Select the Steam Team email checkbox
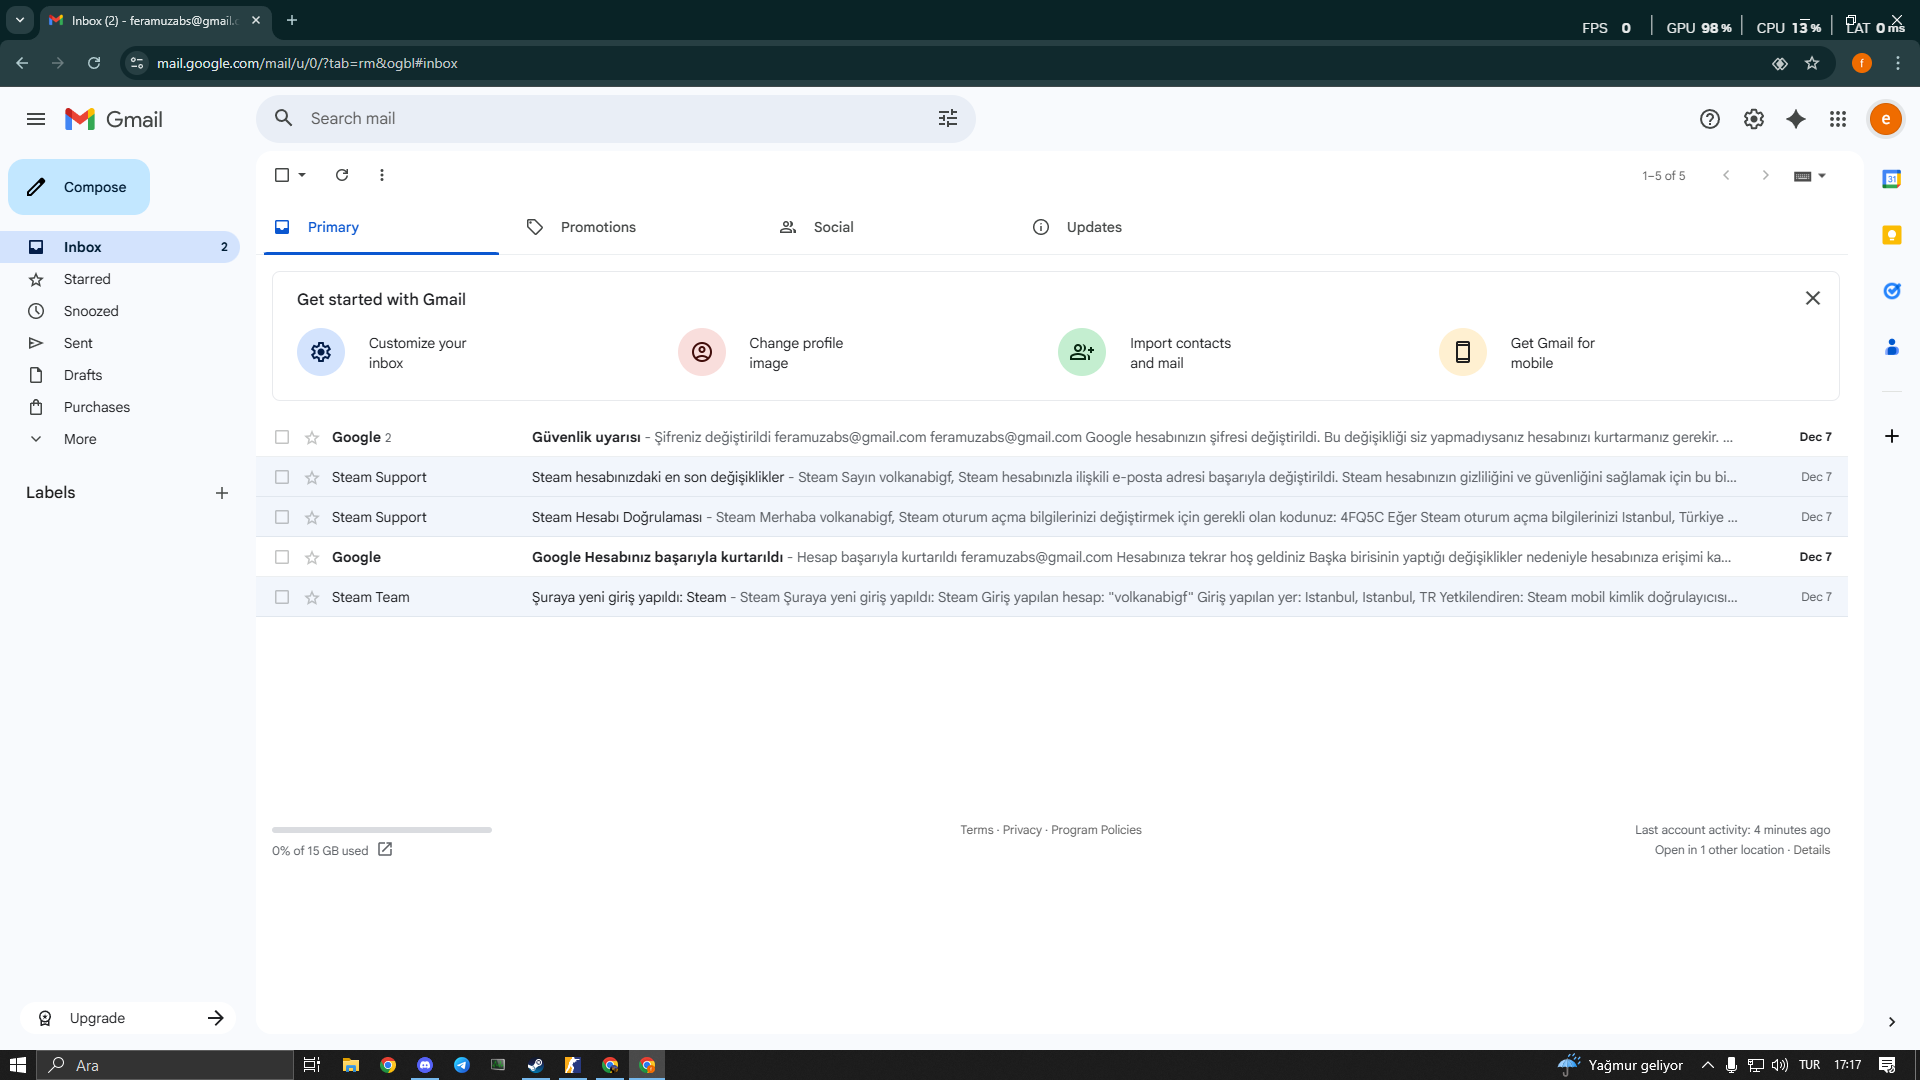The height and width of the screenshot is (1080, 1920). [x=282, y=597]
